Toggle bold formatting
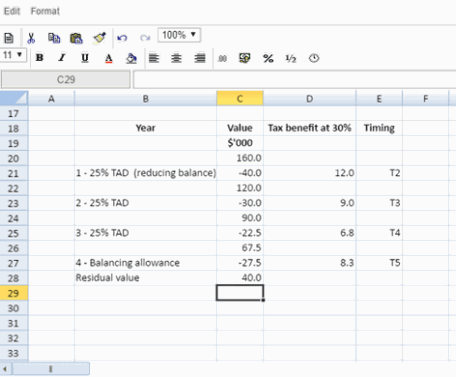456x377 pixels. [x=40, y=58]
